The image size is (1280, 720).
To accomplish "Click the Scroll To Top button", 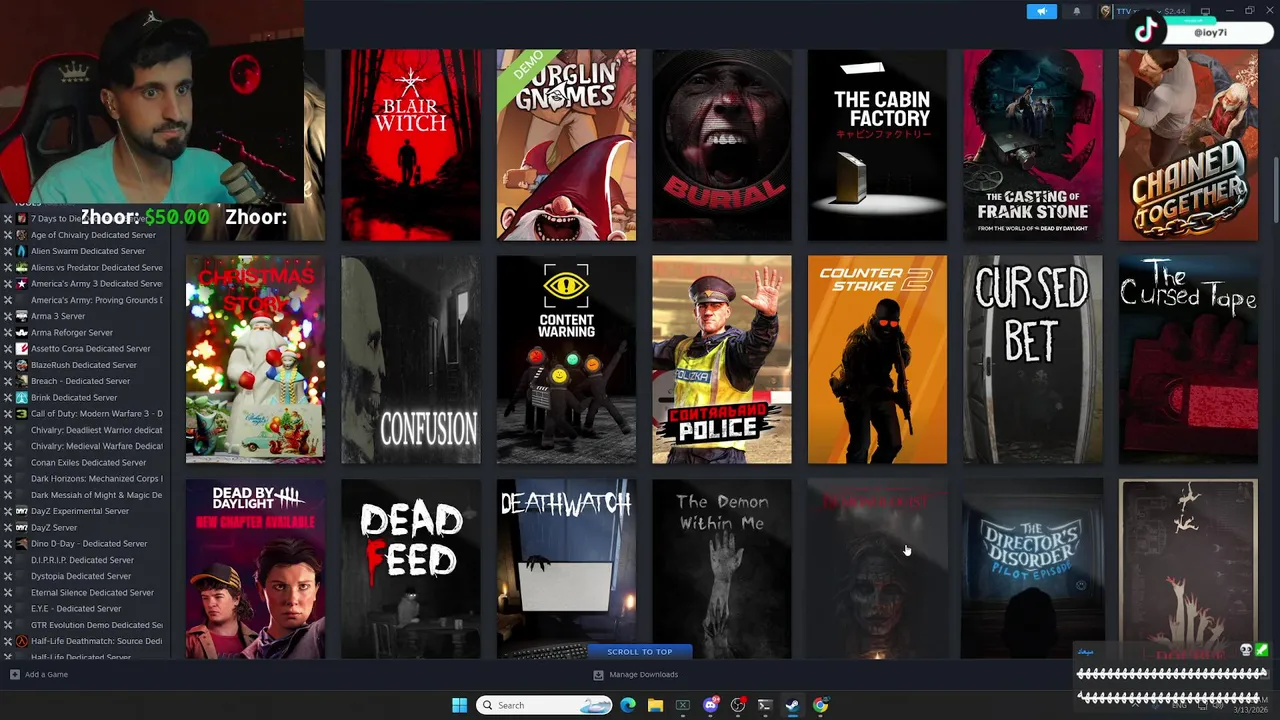I will [x=640, y=652].
